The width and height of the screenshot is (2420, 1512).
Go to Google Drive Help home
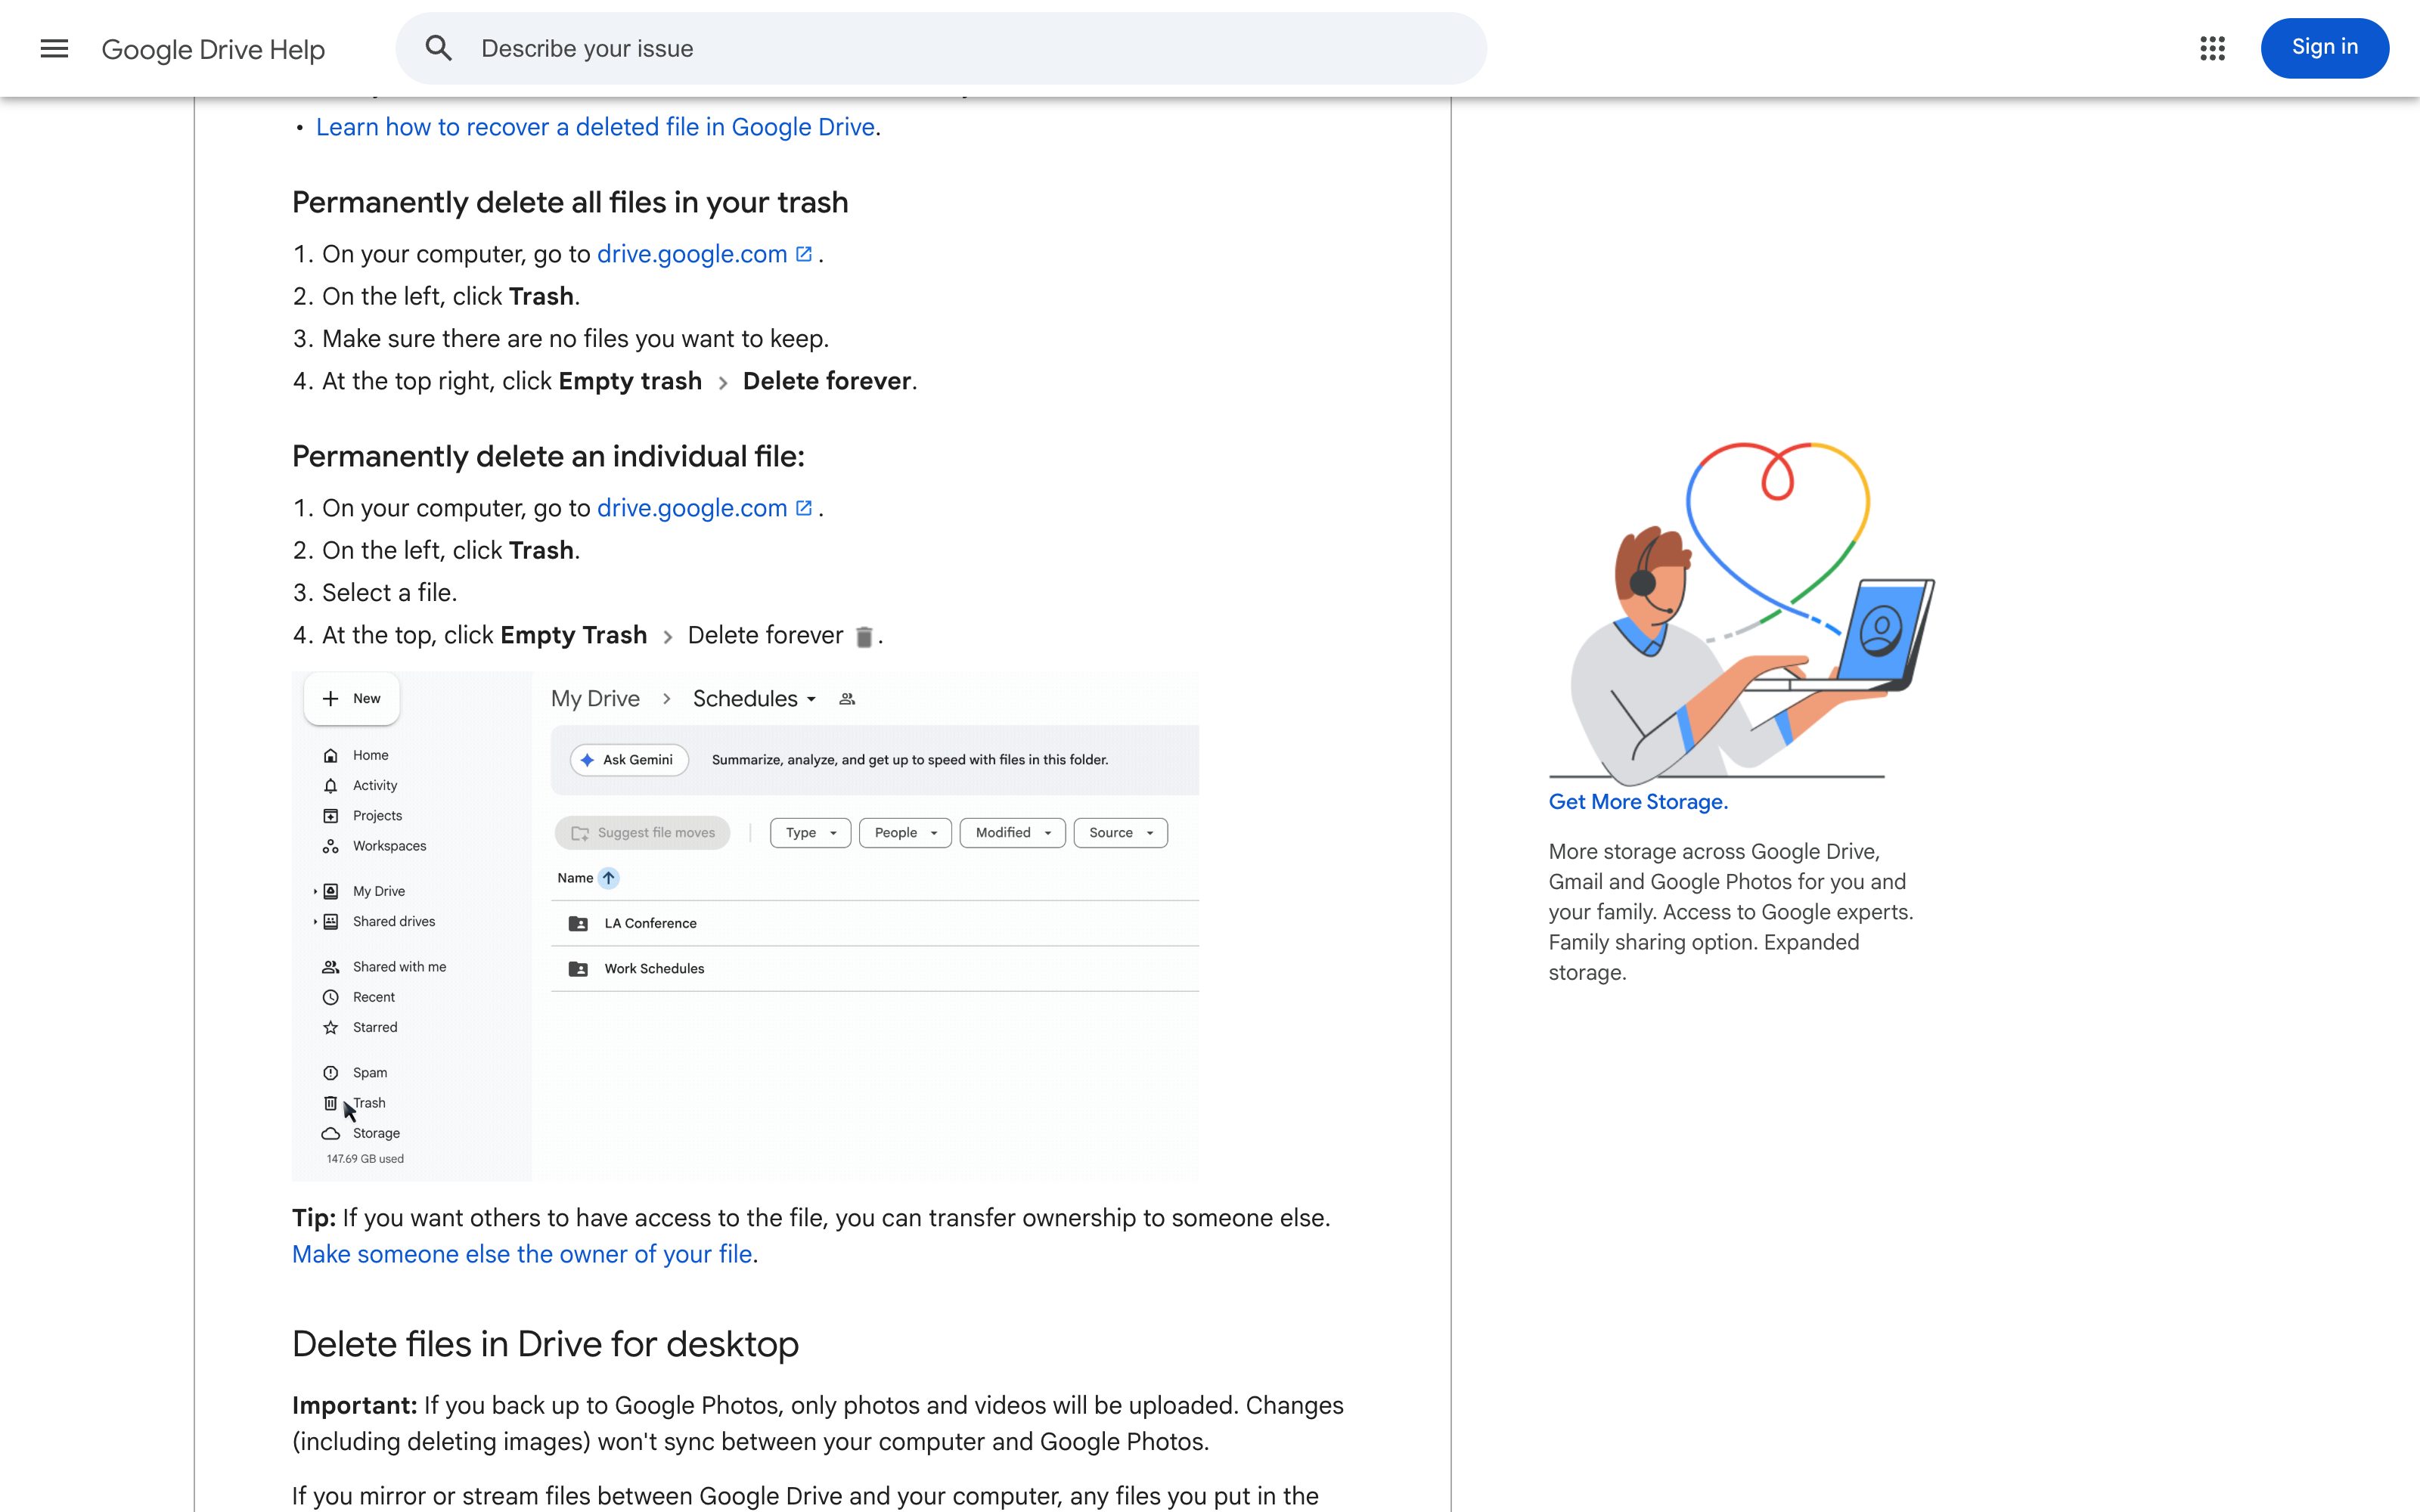[213, 49]
